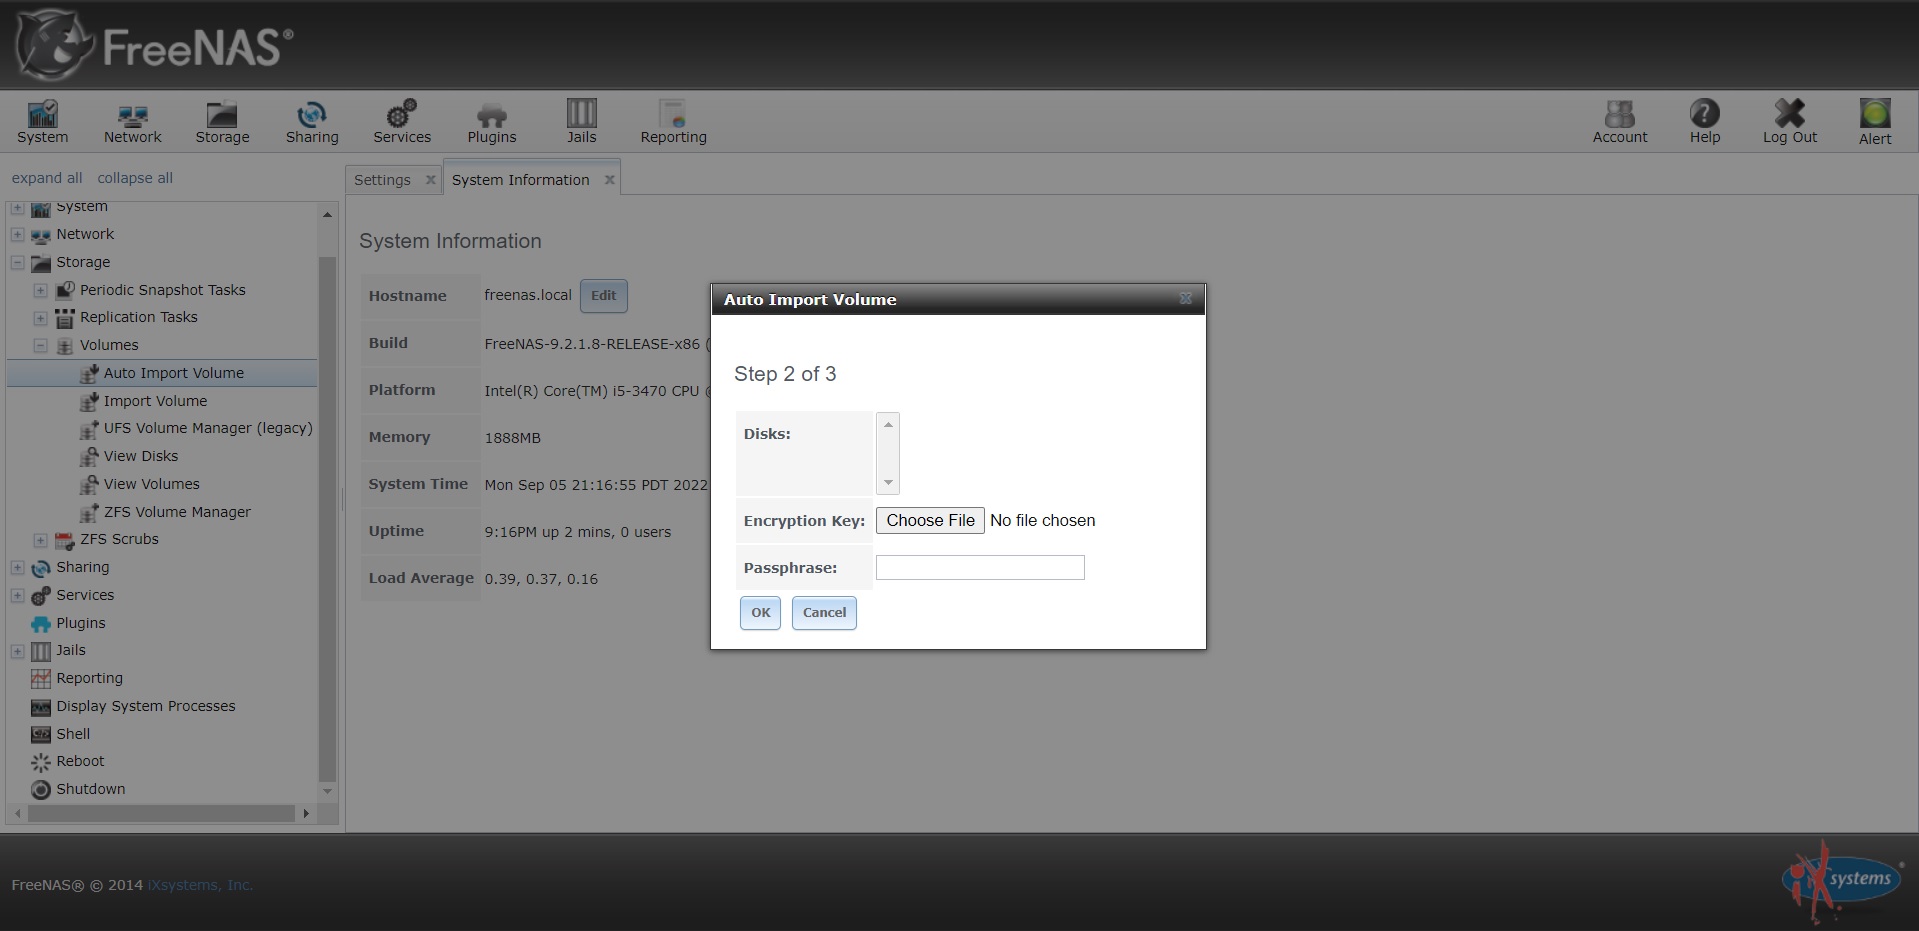1919x931 pixels.
Task: Click Shutdown in sidebar tree
Action: click(x=91, y=789)
